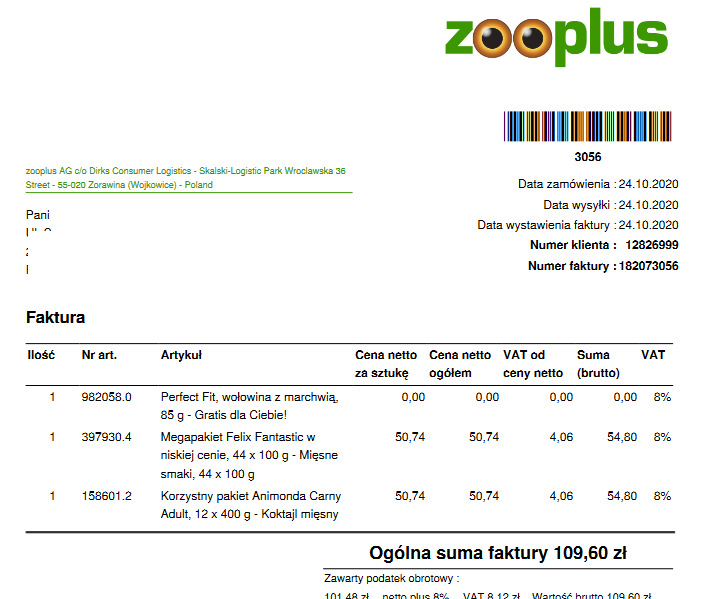Select article number 982058.0
718x599 pixels.
(106, 397)
